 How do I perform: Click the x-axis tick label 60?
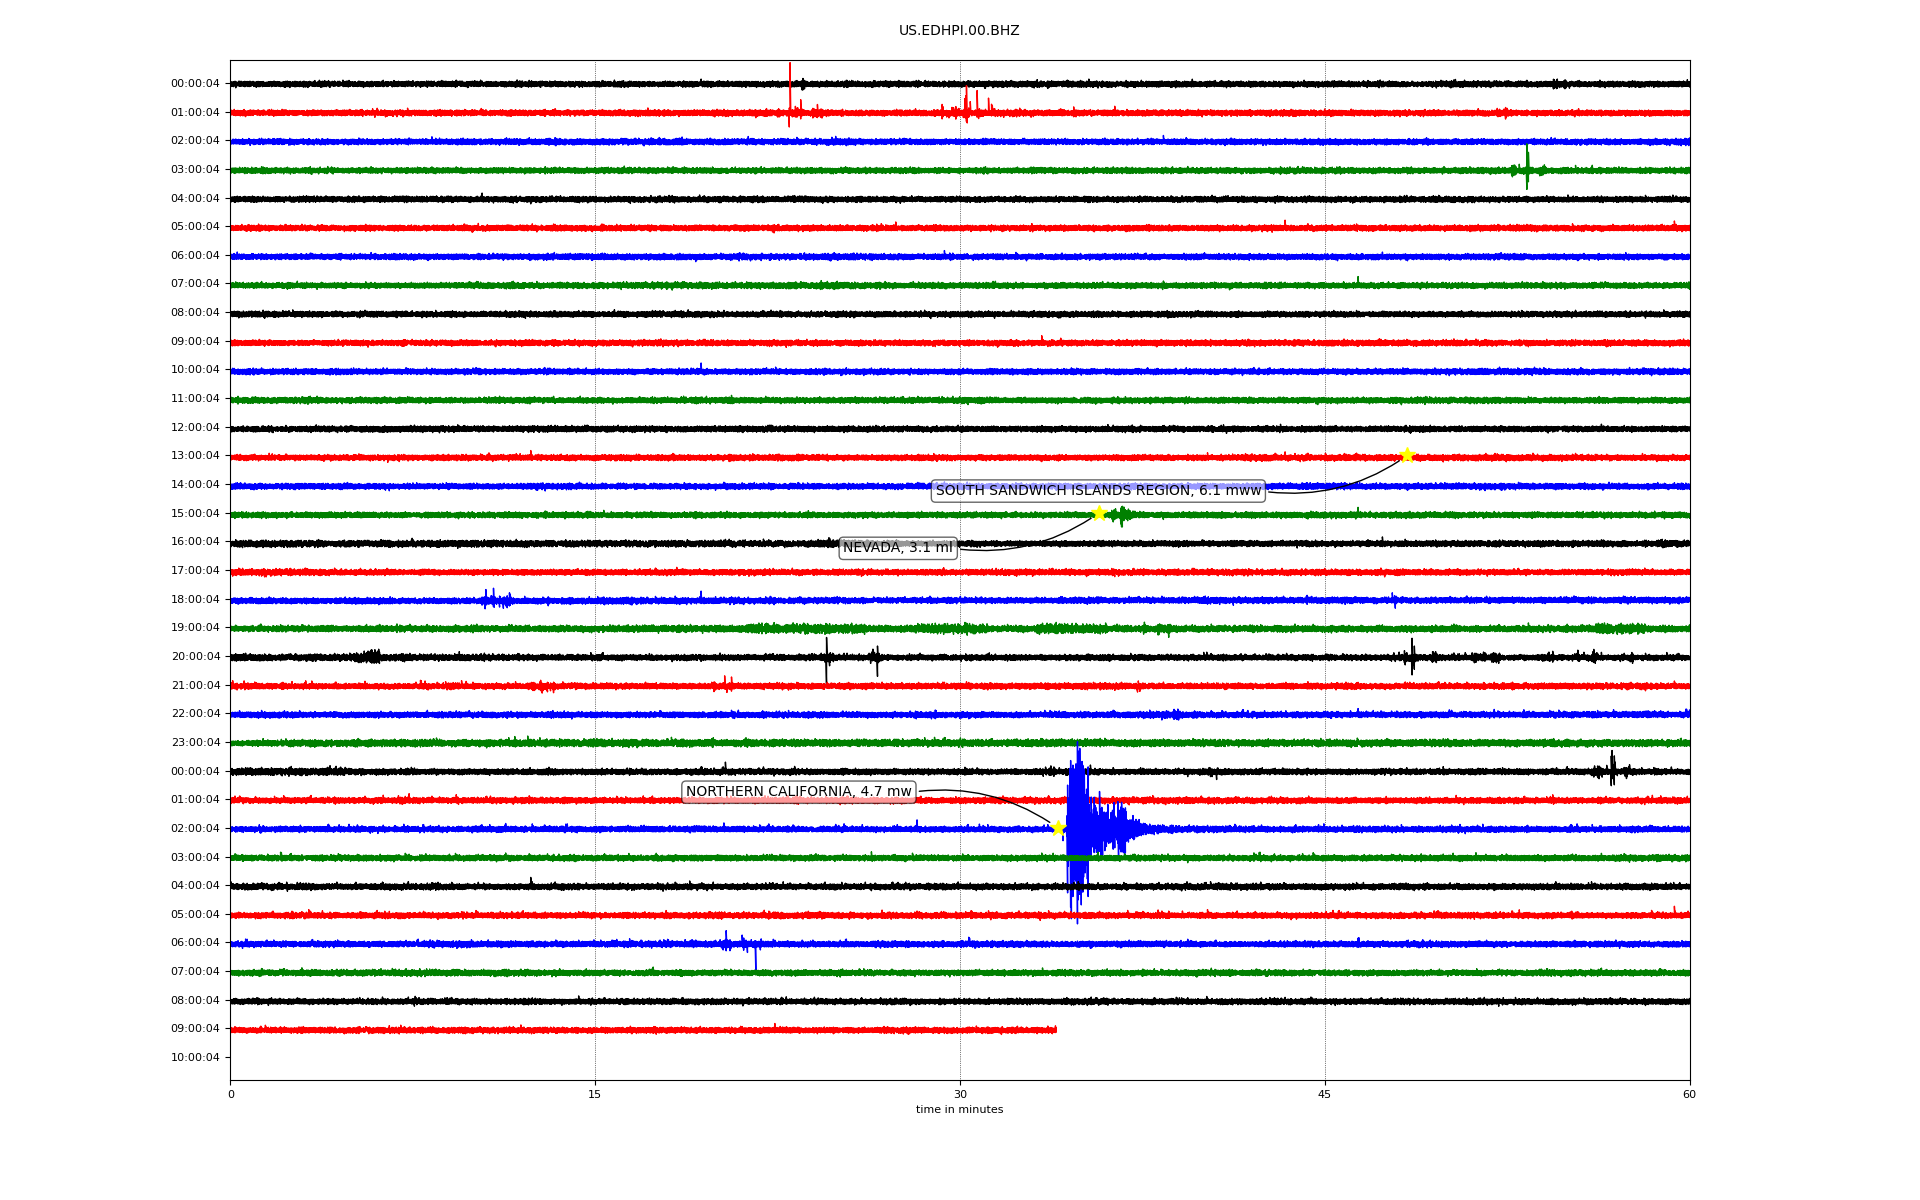click(1689, 1094)
